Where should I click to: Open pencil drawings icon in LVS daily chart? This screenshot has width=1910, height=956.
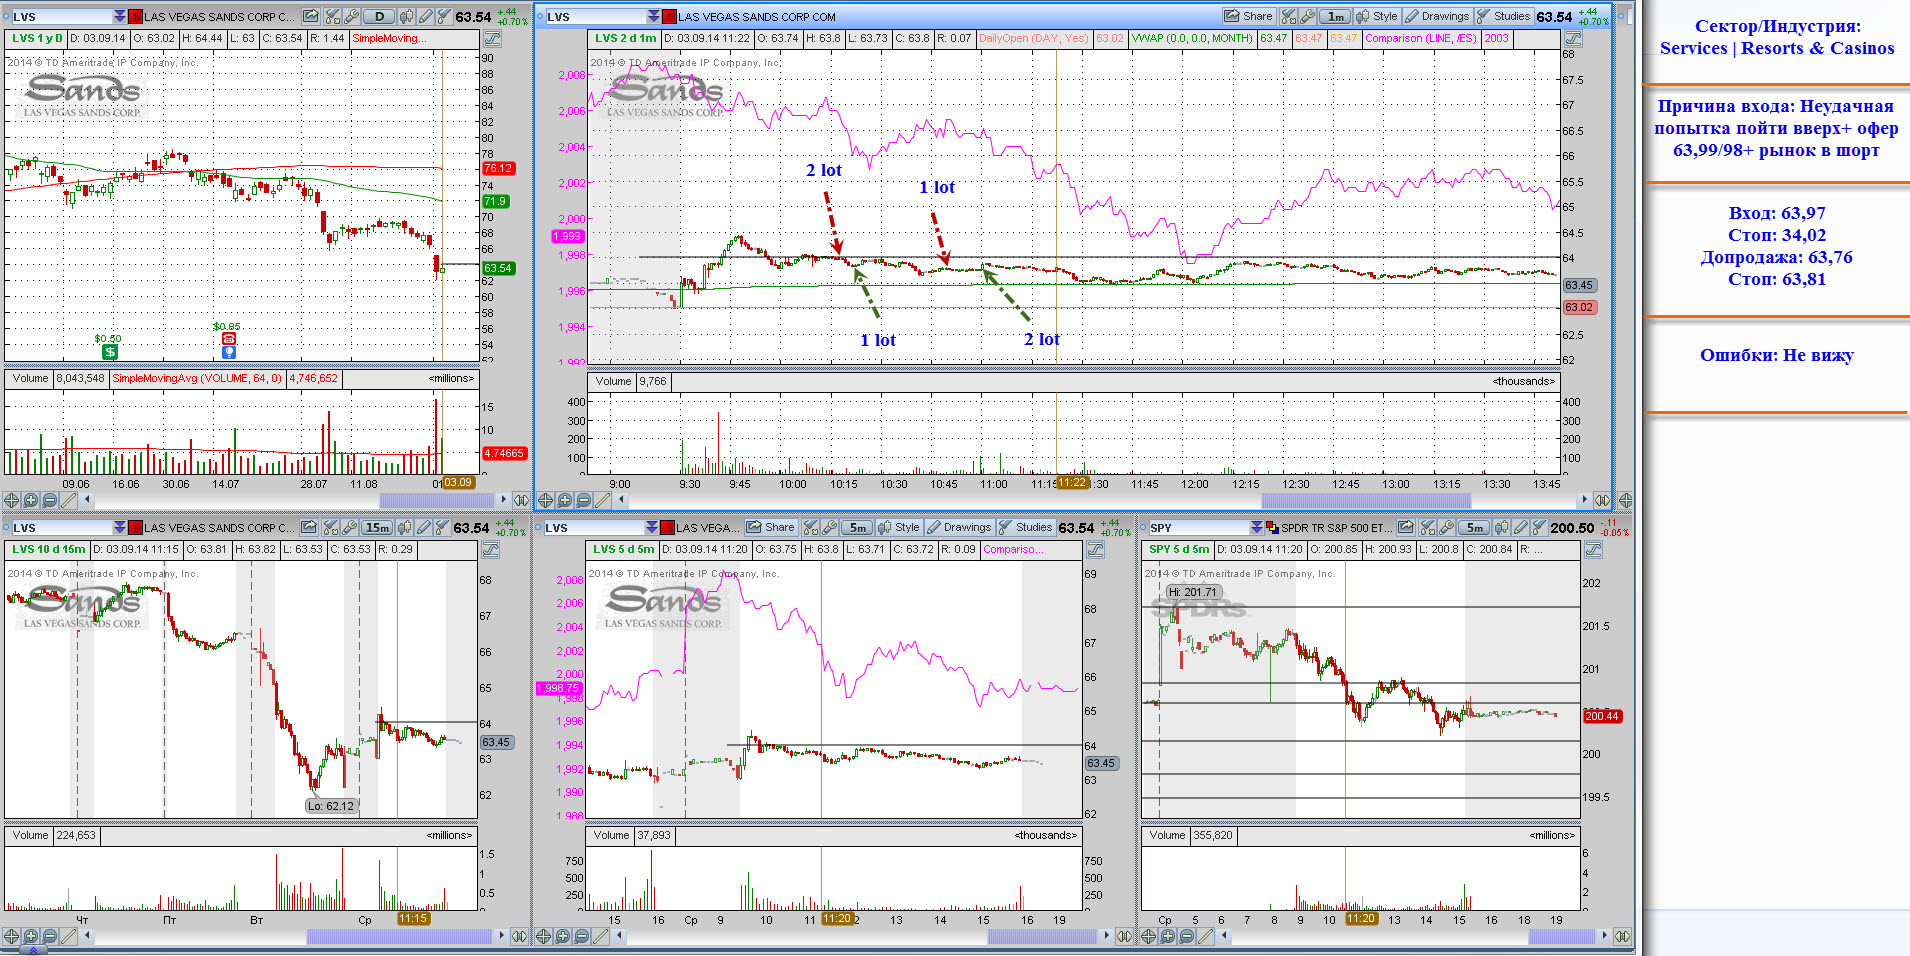point(425,17)
